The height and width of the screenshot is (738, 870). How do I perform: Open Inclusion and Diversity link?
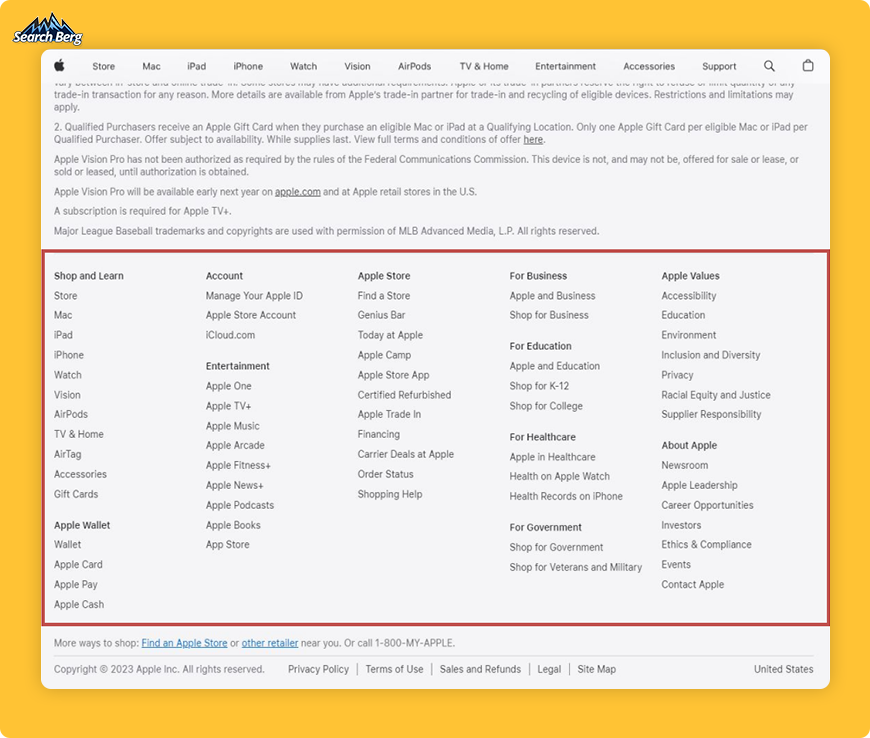click(711, 355)
